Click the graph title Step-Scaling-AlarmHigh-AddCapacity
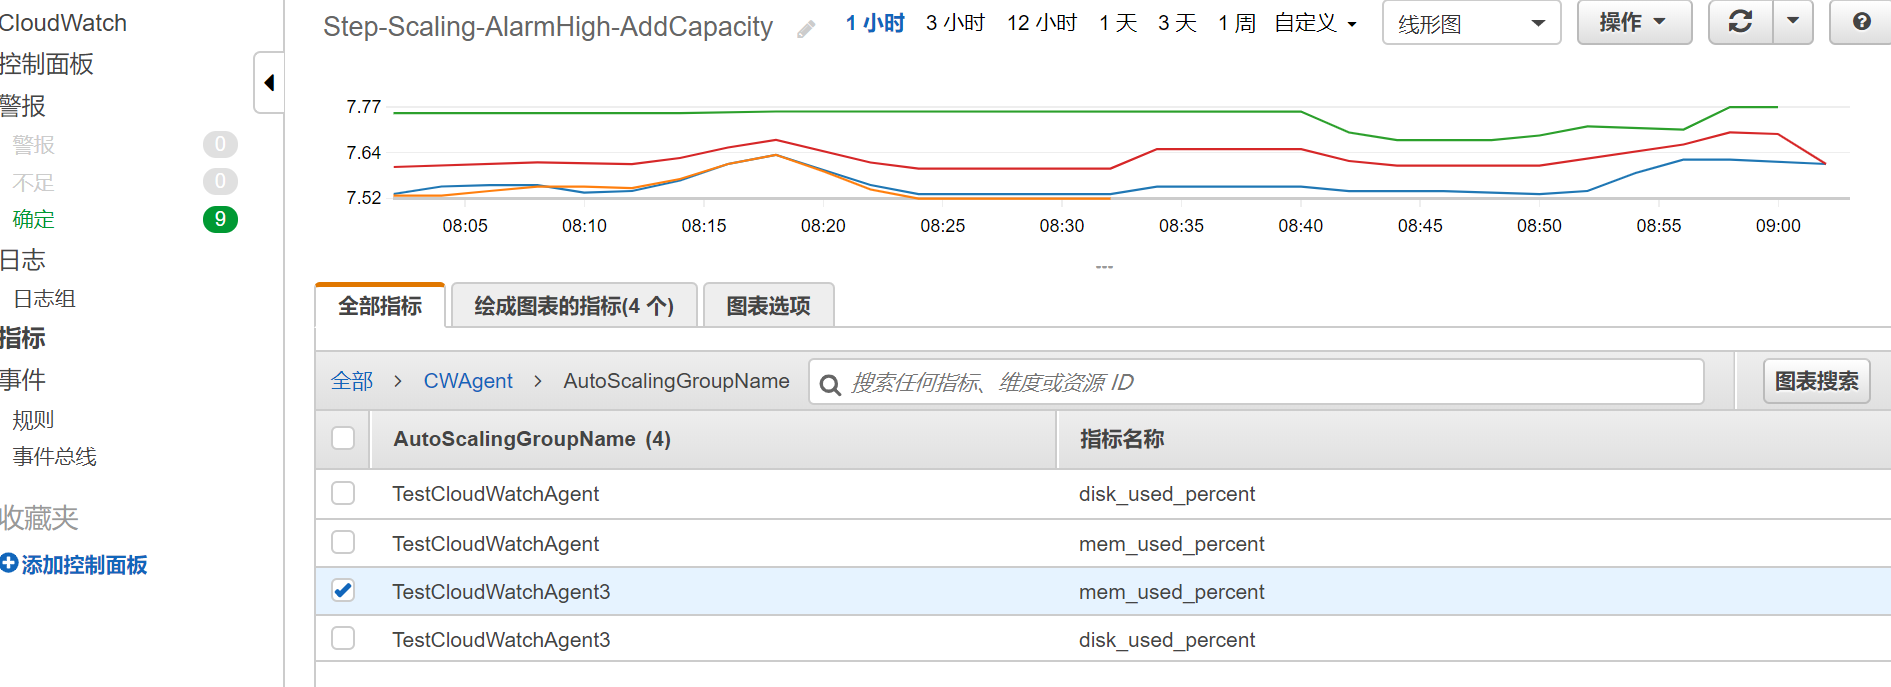 point(548,27)
